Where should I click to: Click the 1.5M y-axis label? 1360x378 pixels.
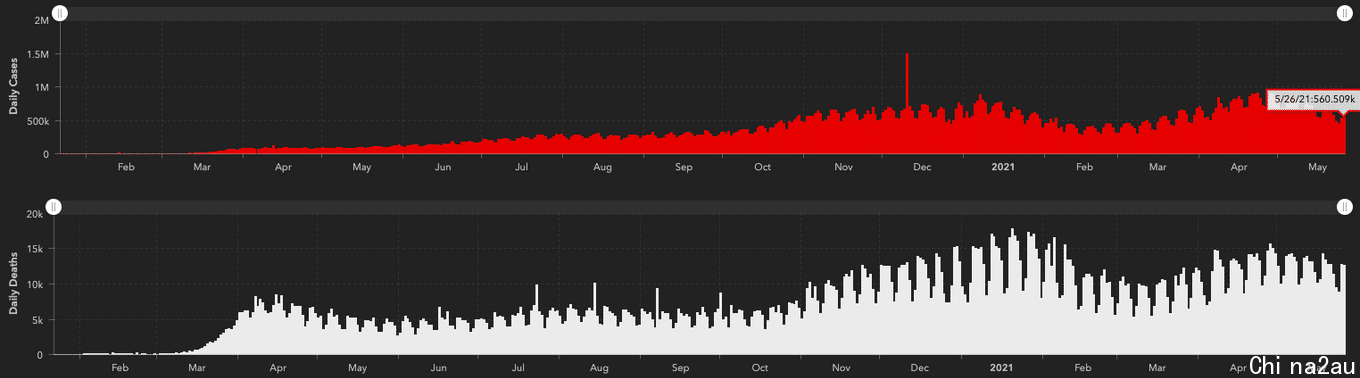(x=38, y=54)
